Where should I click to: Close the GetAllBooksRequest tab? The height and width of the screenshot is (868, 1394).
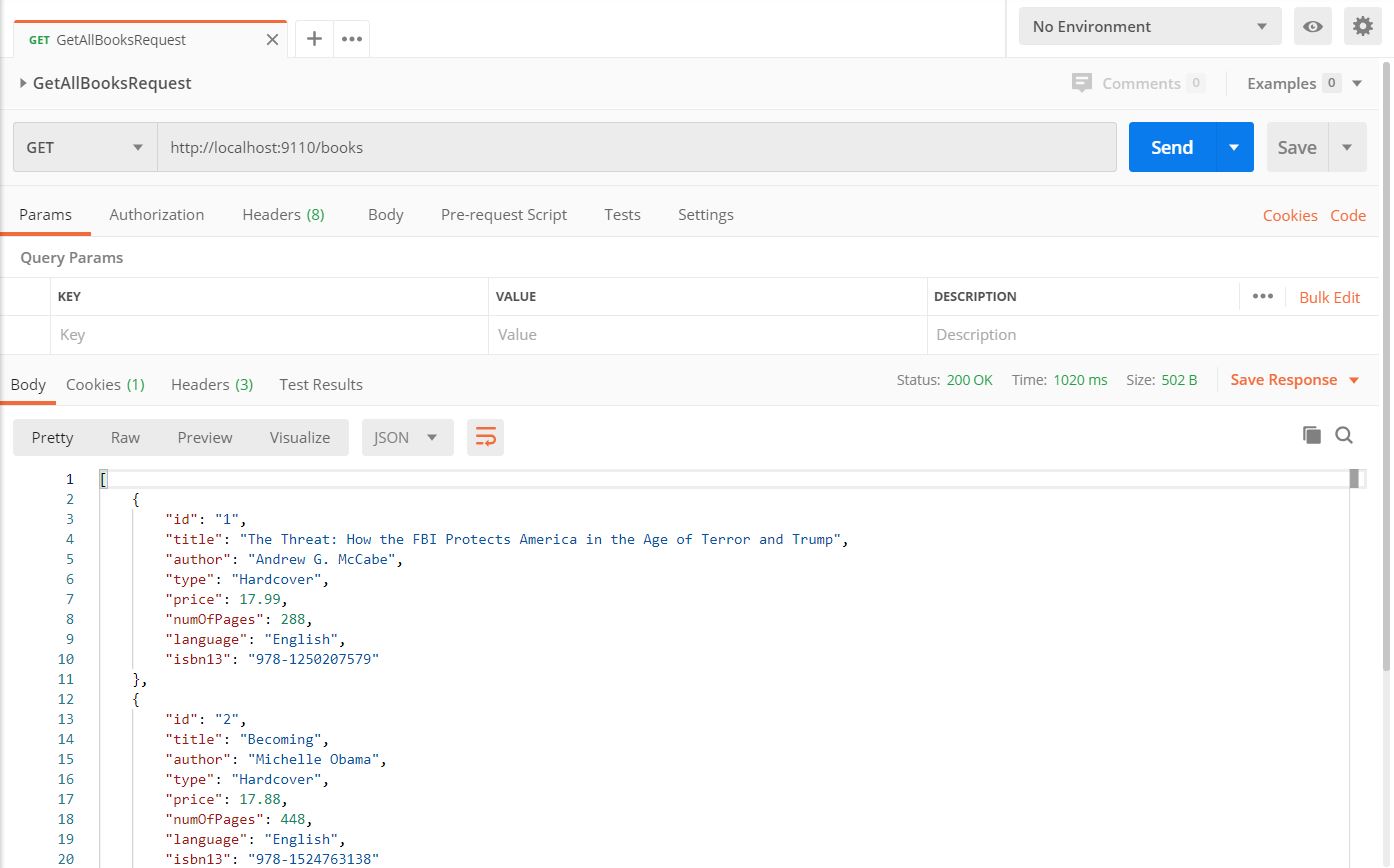click(272, 40)
